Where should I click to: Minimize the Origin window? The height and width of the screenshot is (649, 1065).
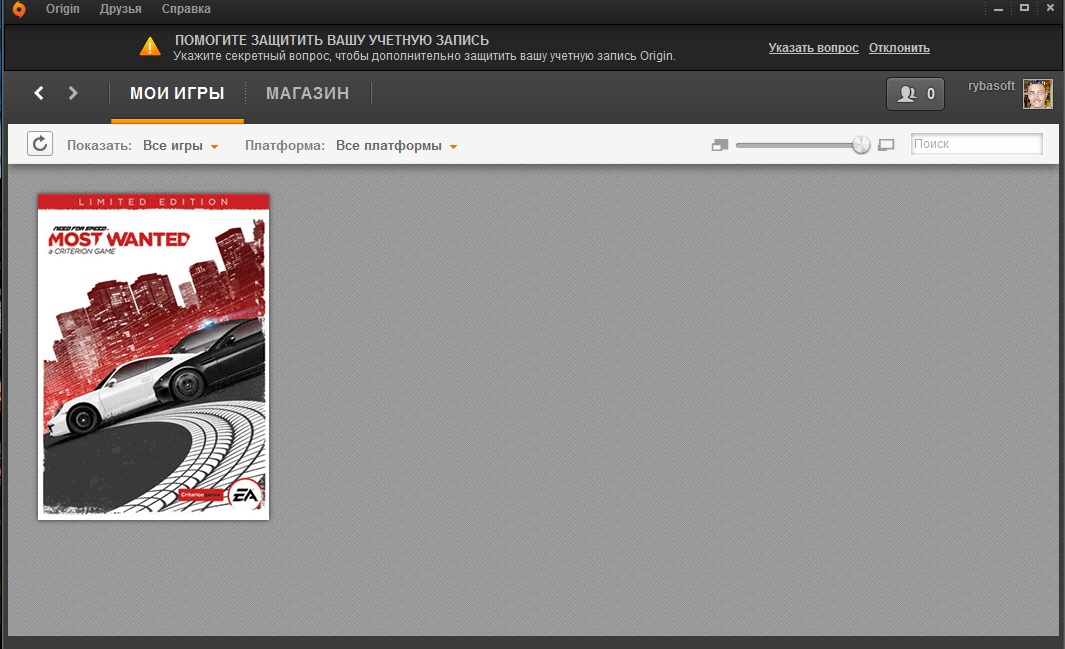998,9
